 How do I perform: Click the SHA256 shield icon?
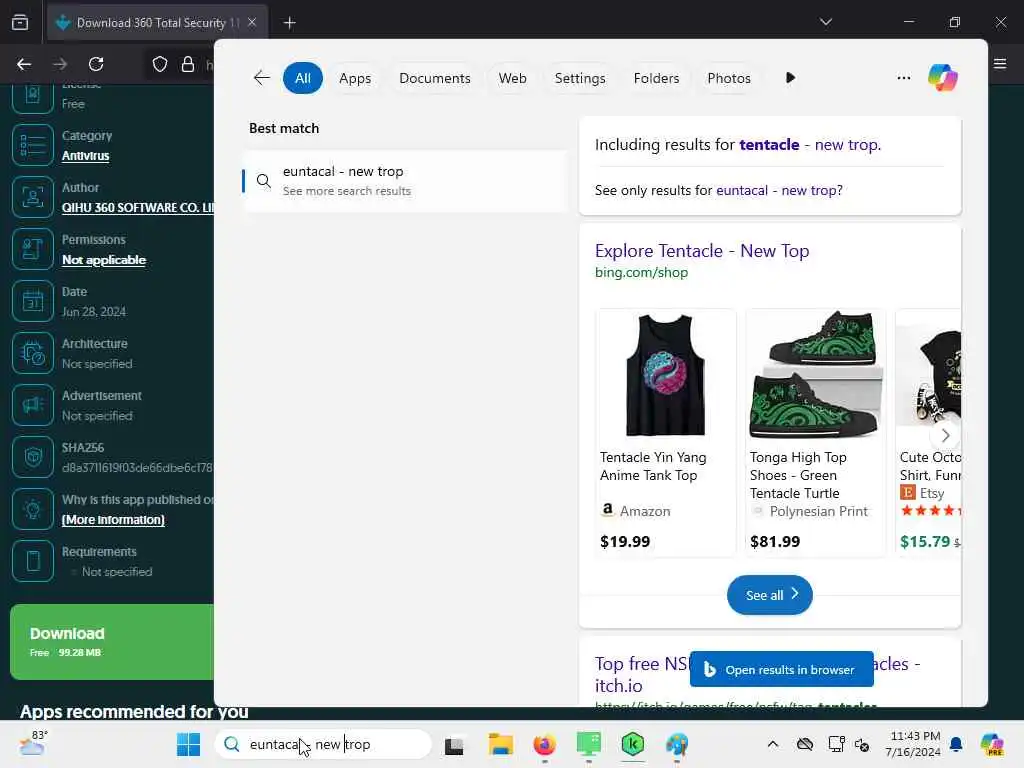coord(33,457)
